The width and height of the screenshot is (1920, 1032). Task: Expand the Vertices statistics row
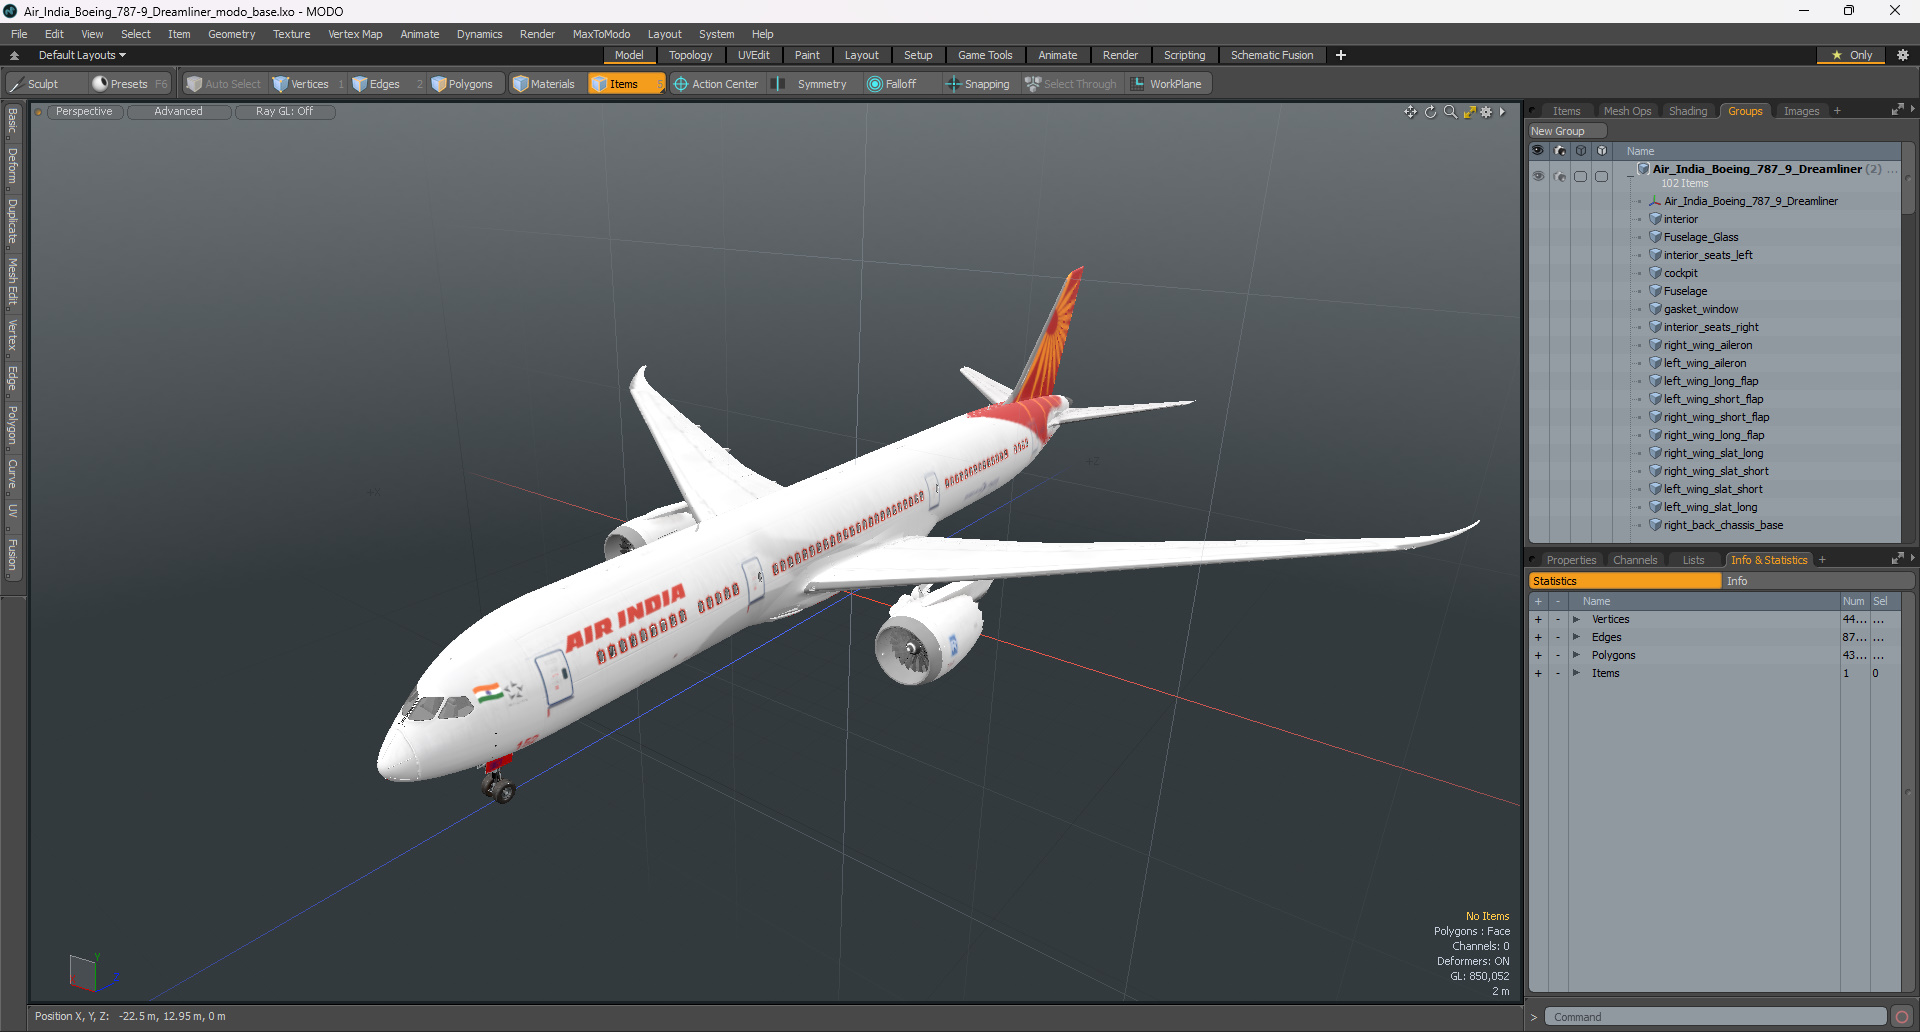pos(1576,620)
